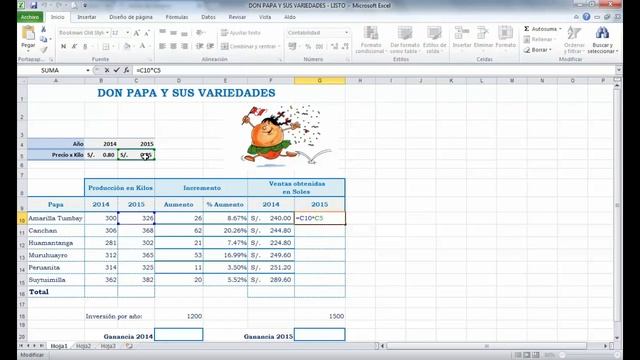This screenshot has height=360, width=640.
Task: Cancel the formula with X icon
Action: point(107,70)
